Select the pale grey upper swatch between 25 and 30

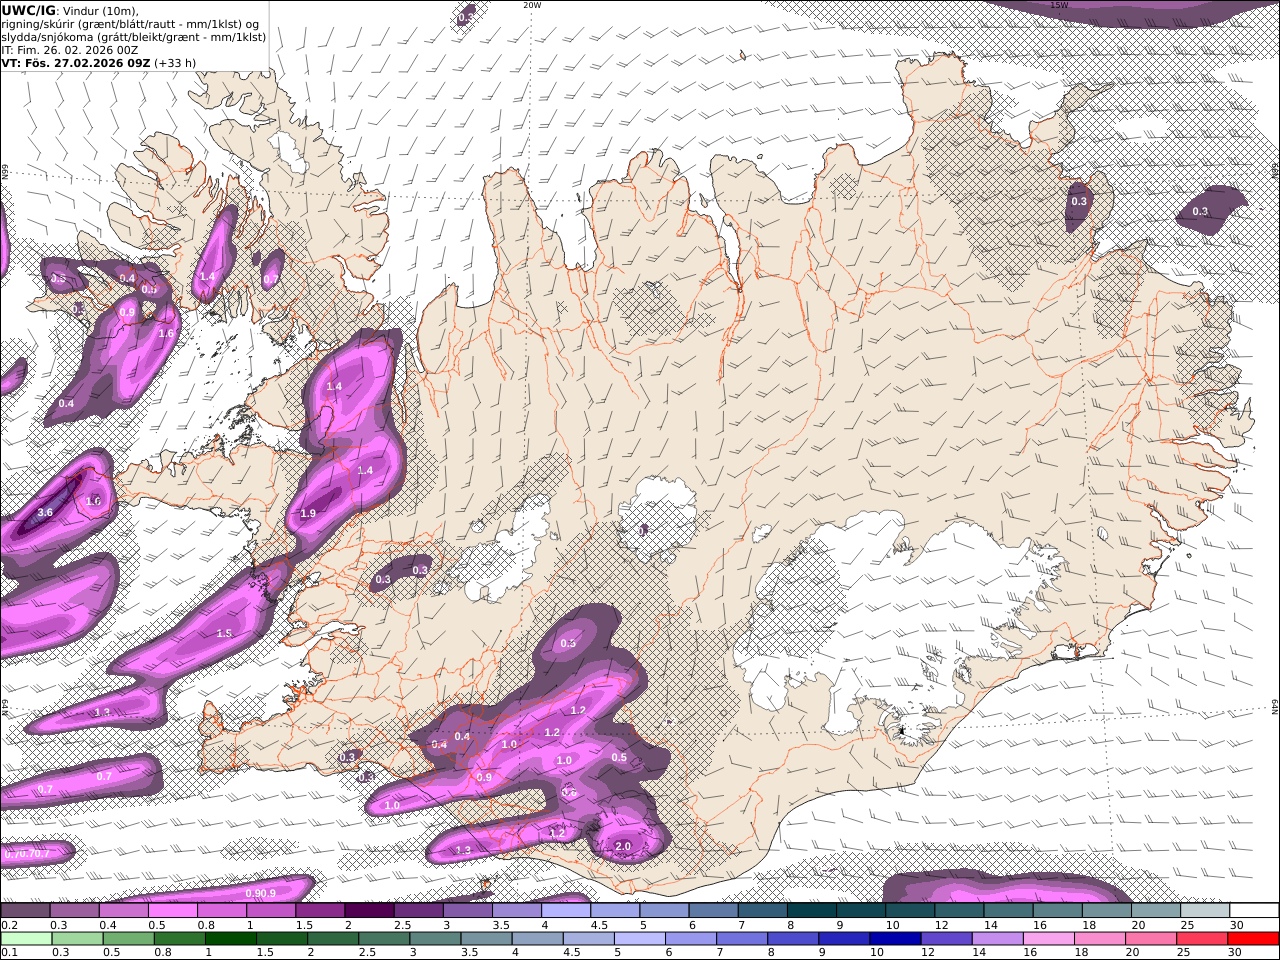click(1206, 911)
